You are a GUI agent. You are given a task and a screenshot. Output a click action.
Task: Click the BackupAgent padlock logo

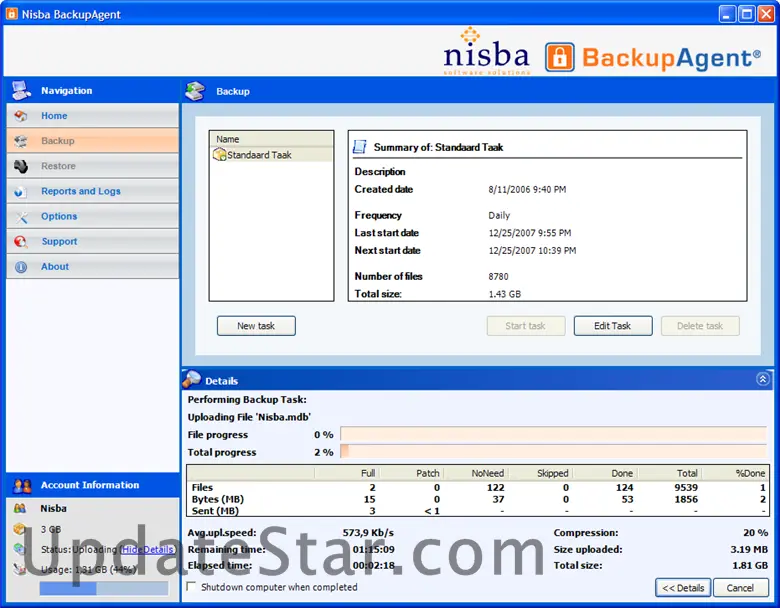pyautogui.click(x=560, y=57)
